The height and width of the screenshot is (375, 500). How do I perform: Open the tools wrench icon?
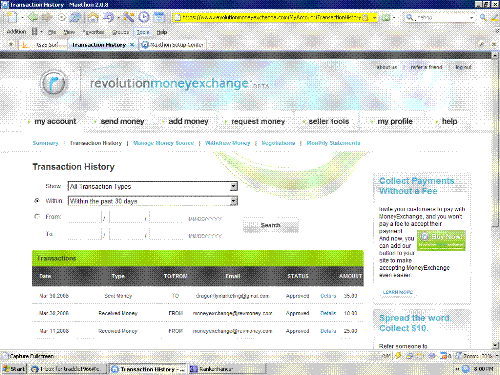point(128,17)
